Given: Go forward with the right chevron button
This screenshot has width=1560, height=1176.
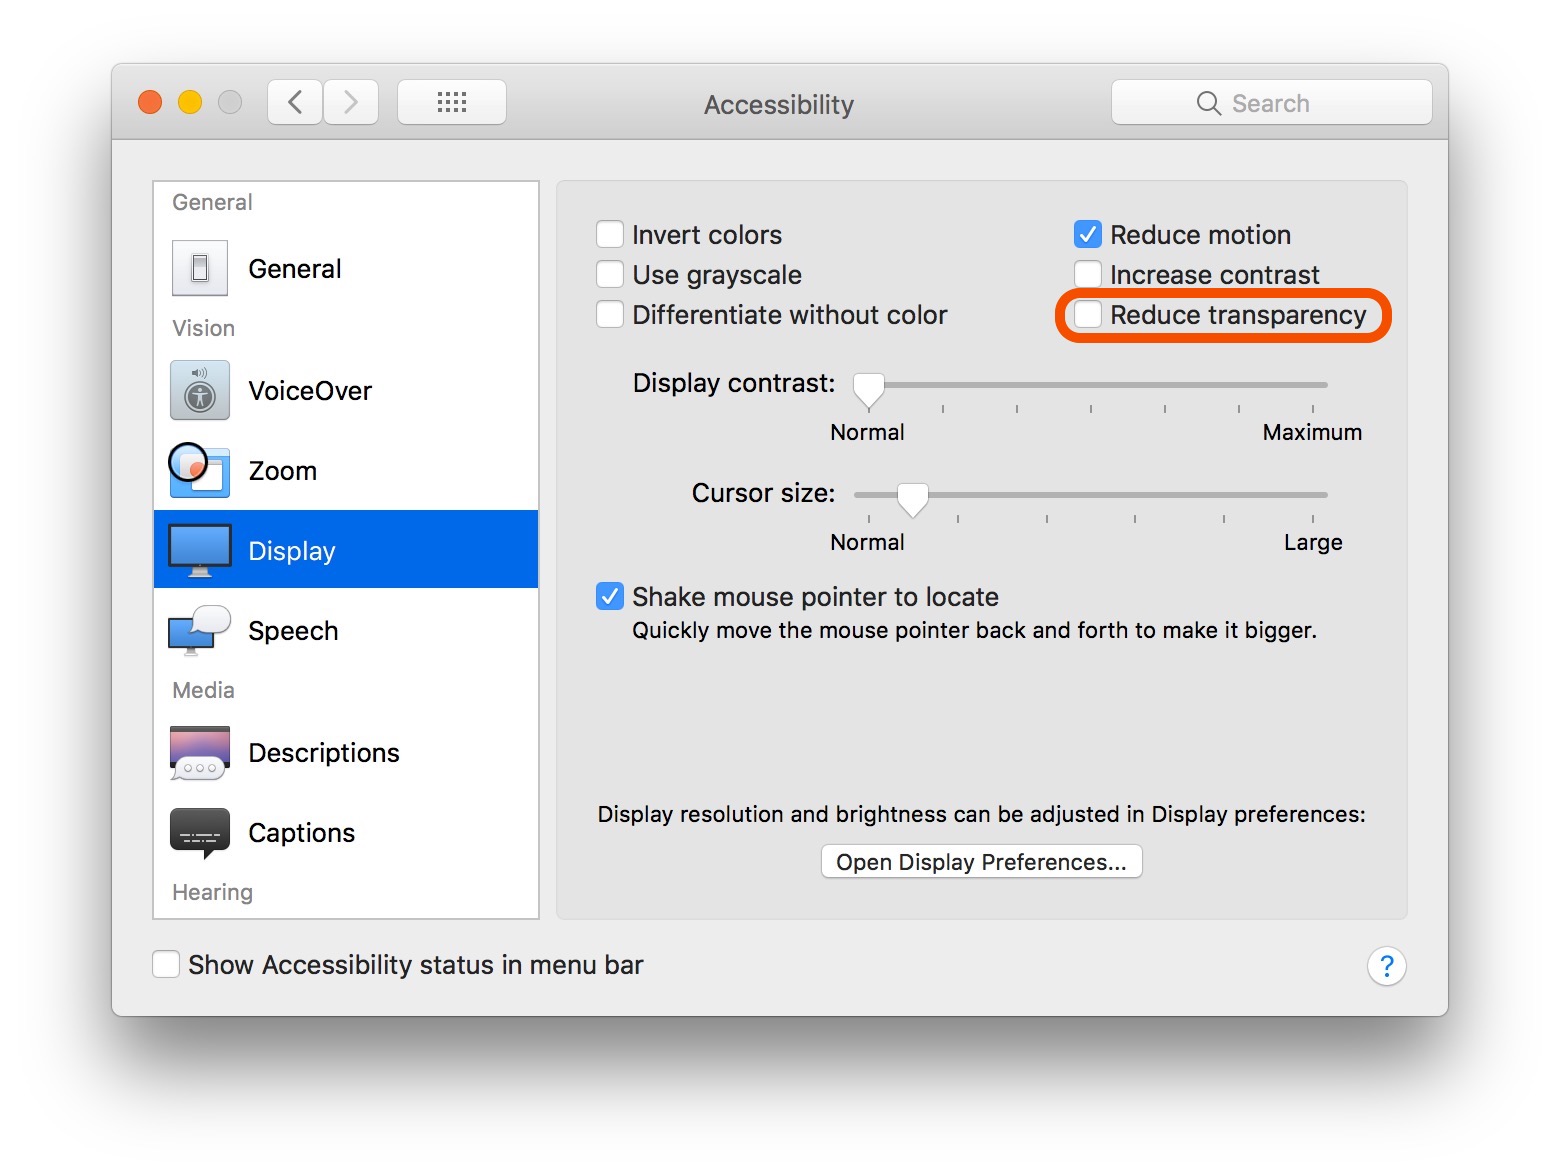Looking at the screenshot, I should [351, 102].
